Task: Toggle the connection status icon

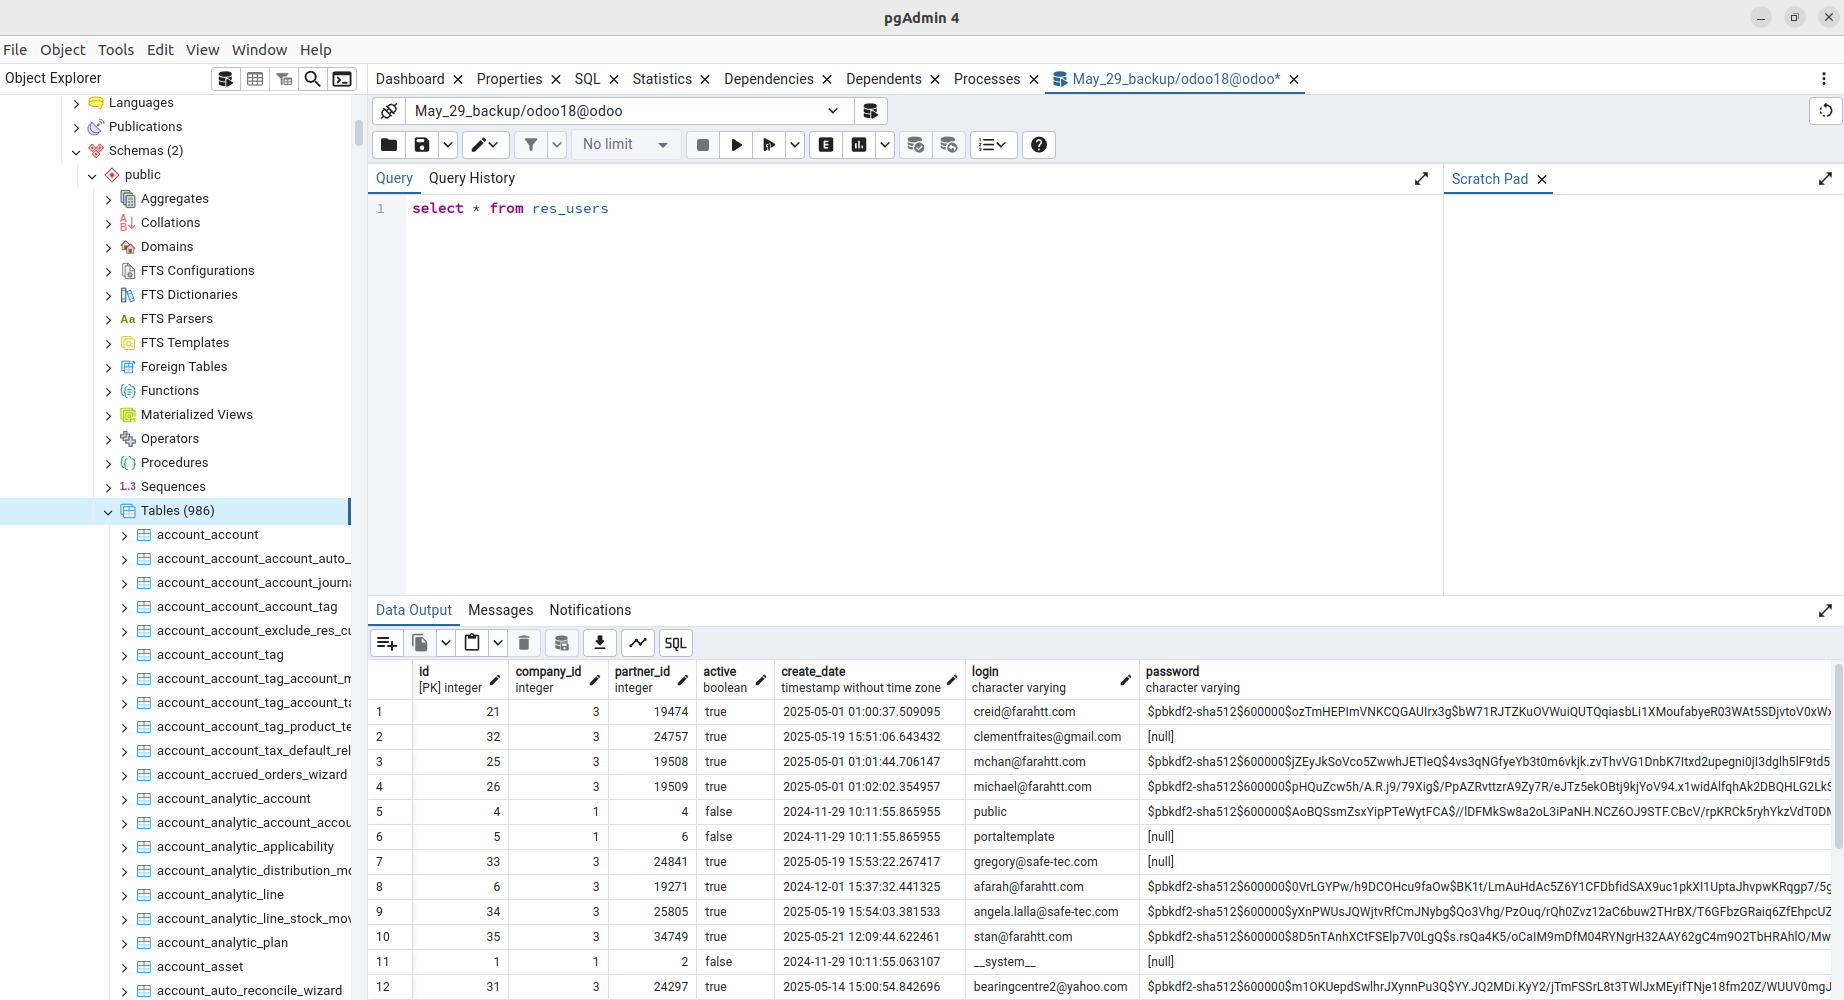Action: click(x=389, y=111)
